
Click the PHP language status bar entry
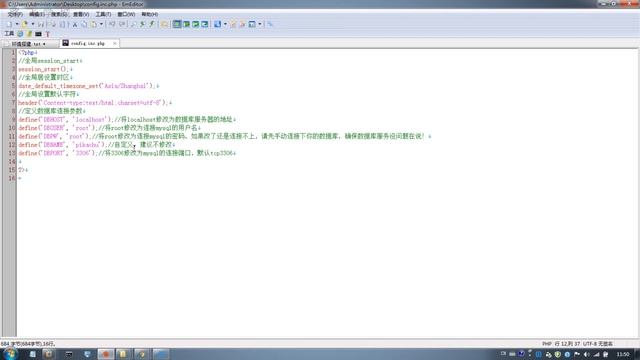547,344
